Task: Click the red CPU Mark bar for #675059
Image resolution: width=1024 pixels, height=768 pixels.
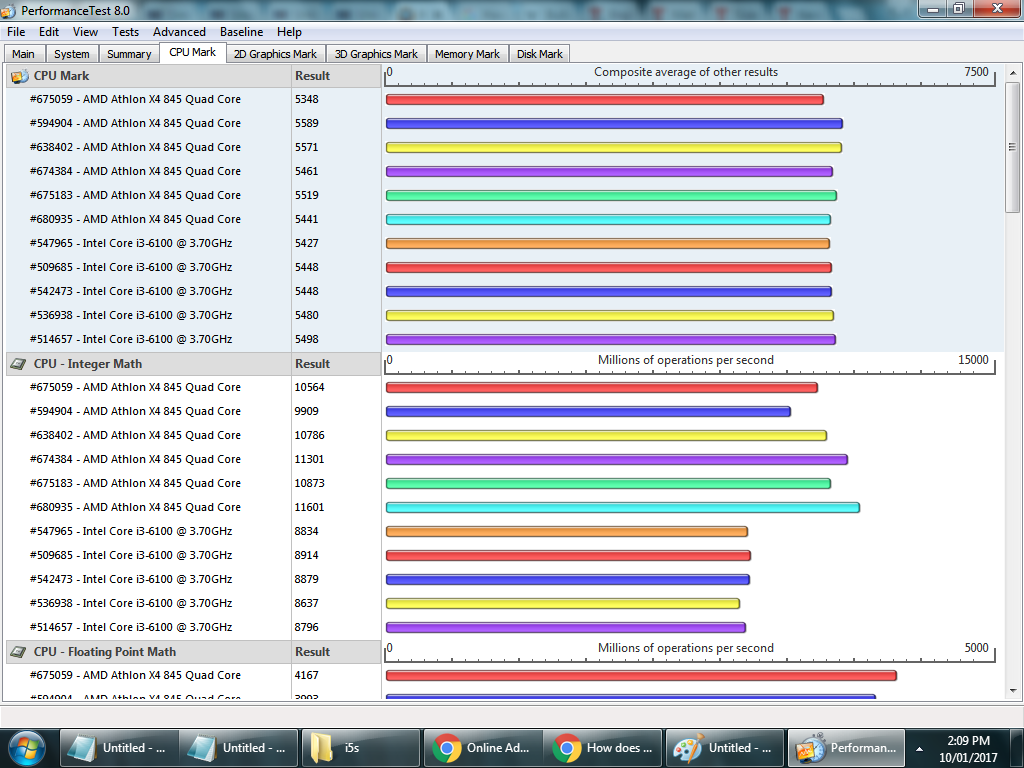Action: click(x=605, y=100)
